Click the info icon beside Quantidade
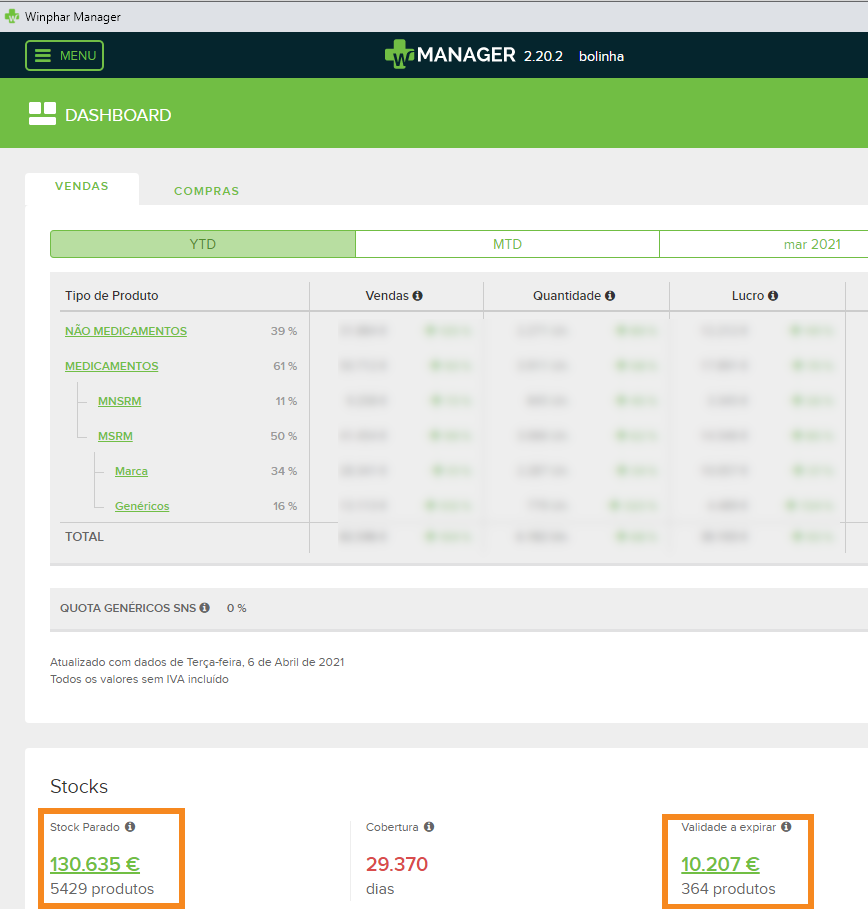The width and height of the screenshot is (868, 909). [x=610, y=296]
